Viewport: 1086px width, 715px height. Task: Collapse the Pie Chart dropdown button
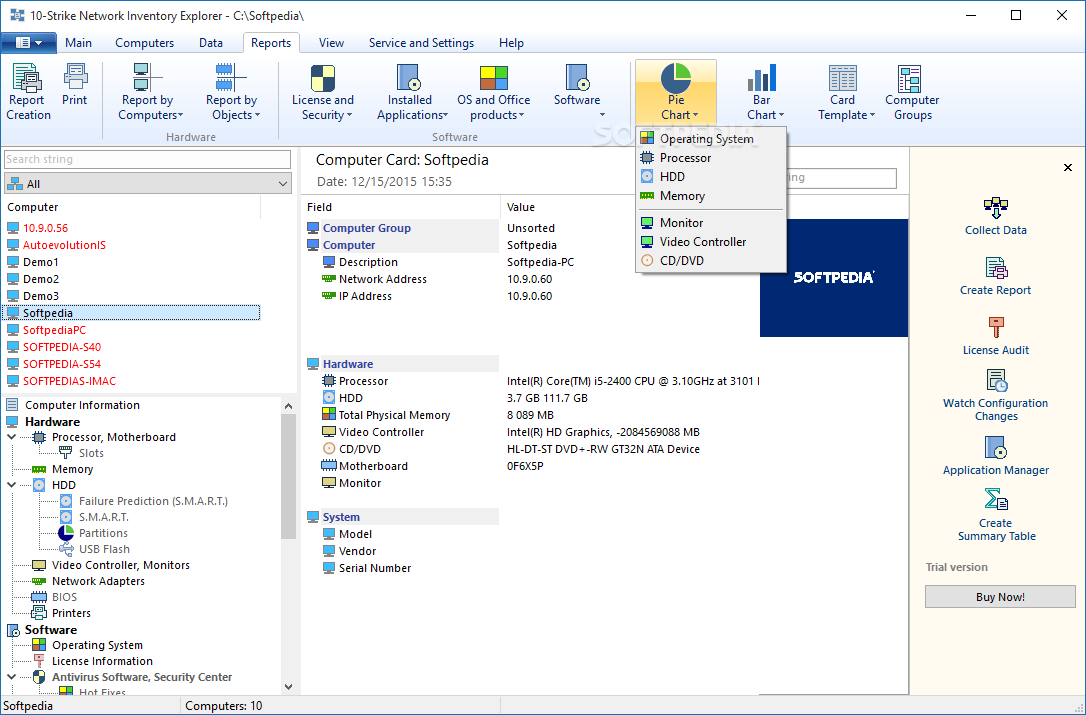676,92
